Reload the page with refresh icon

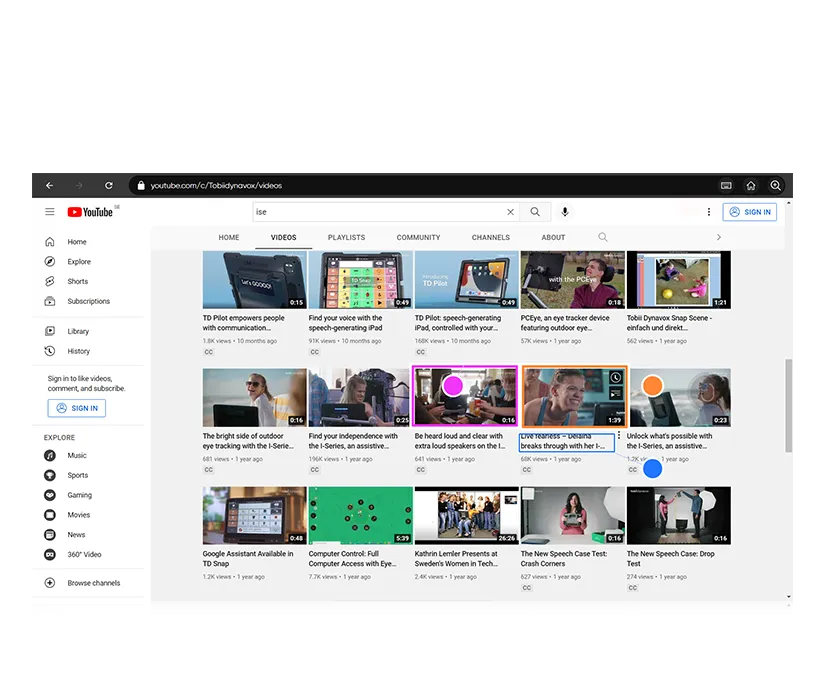coord(108,185)
